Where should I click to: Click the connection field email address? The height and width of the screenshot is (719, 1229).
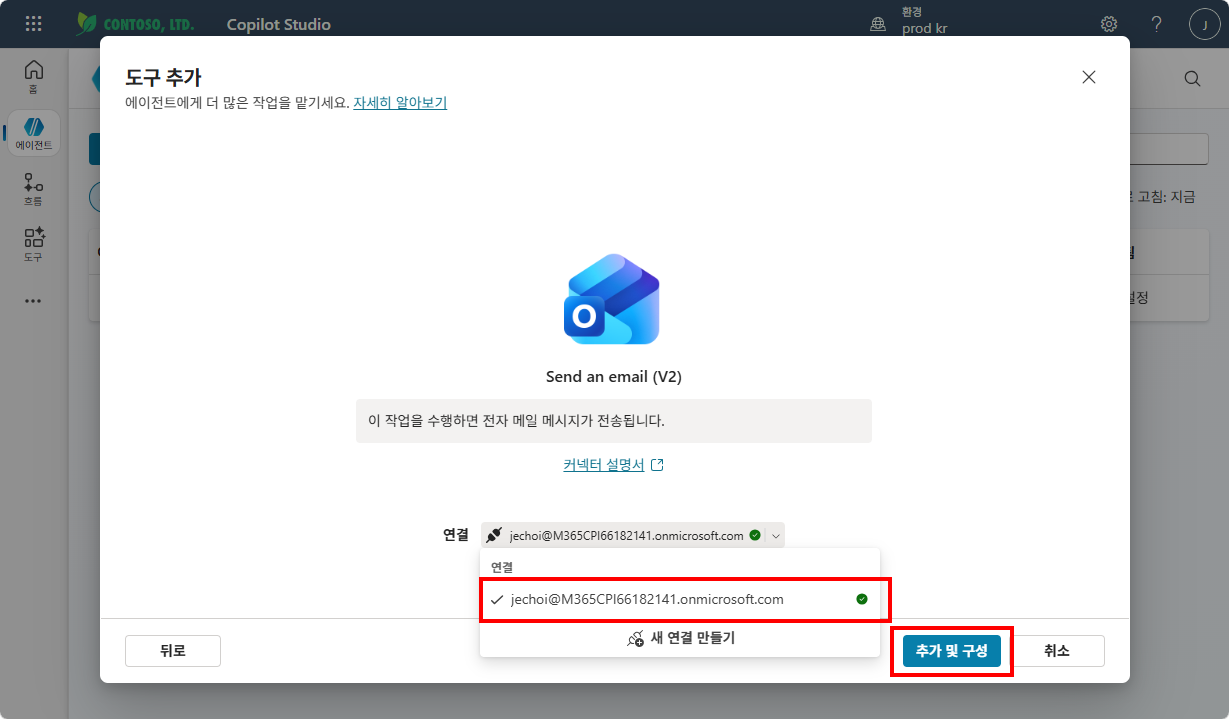point(627,535)
